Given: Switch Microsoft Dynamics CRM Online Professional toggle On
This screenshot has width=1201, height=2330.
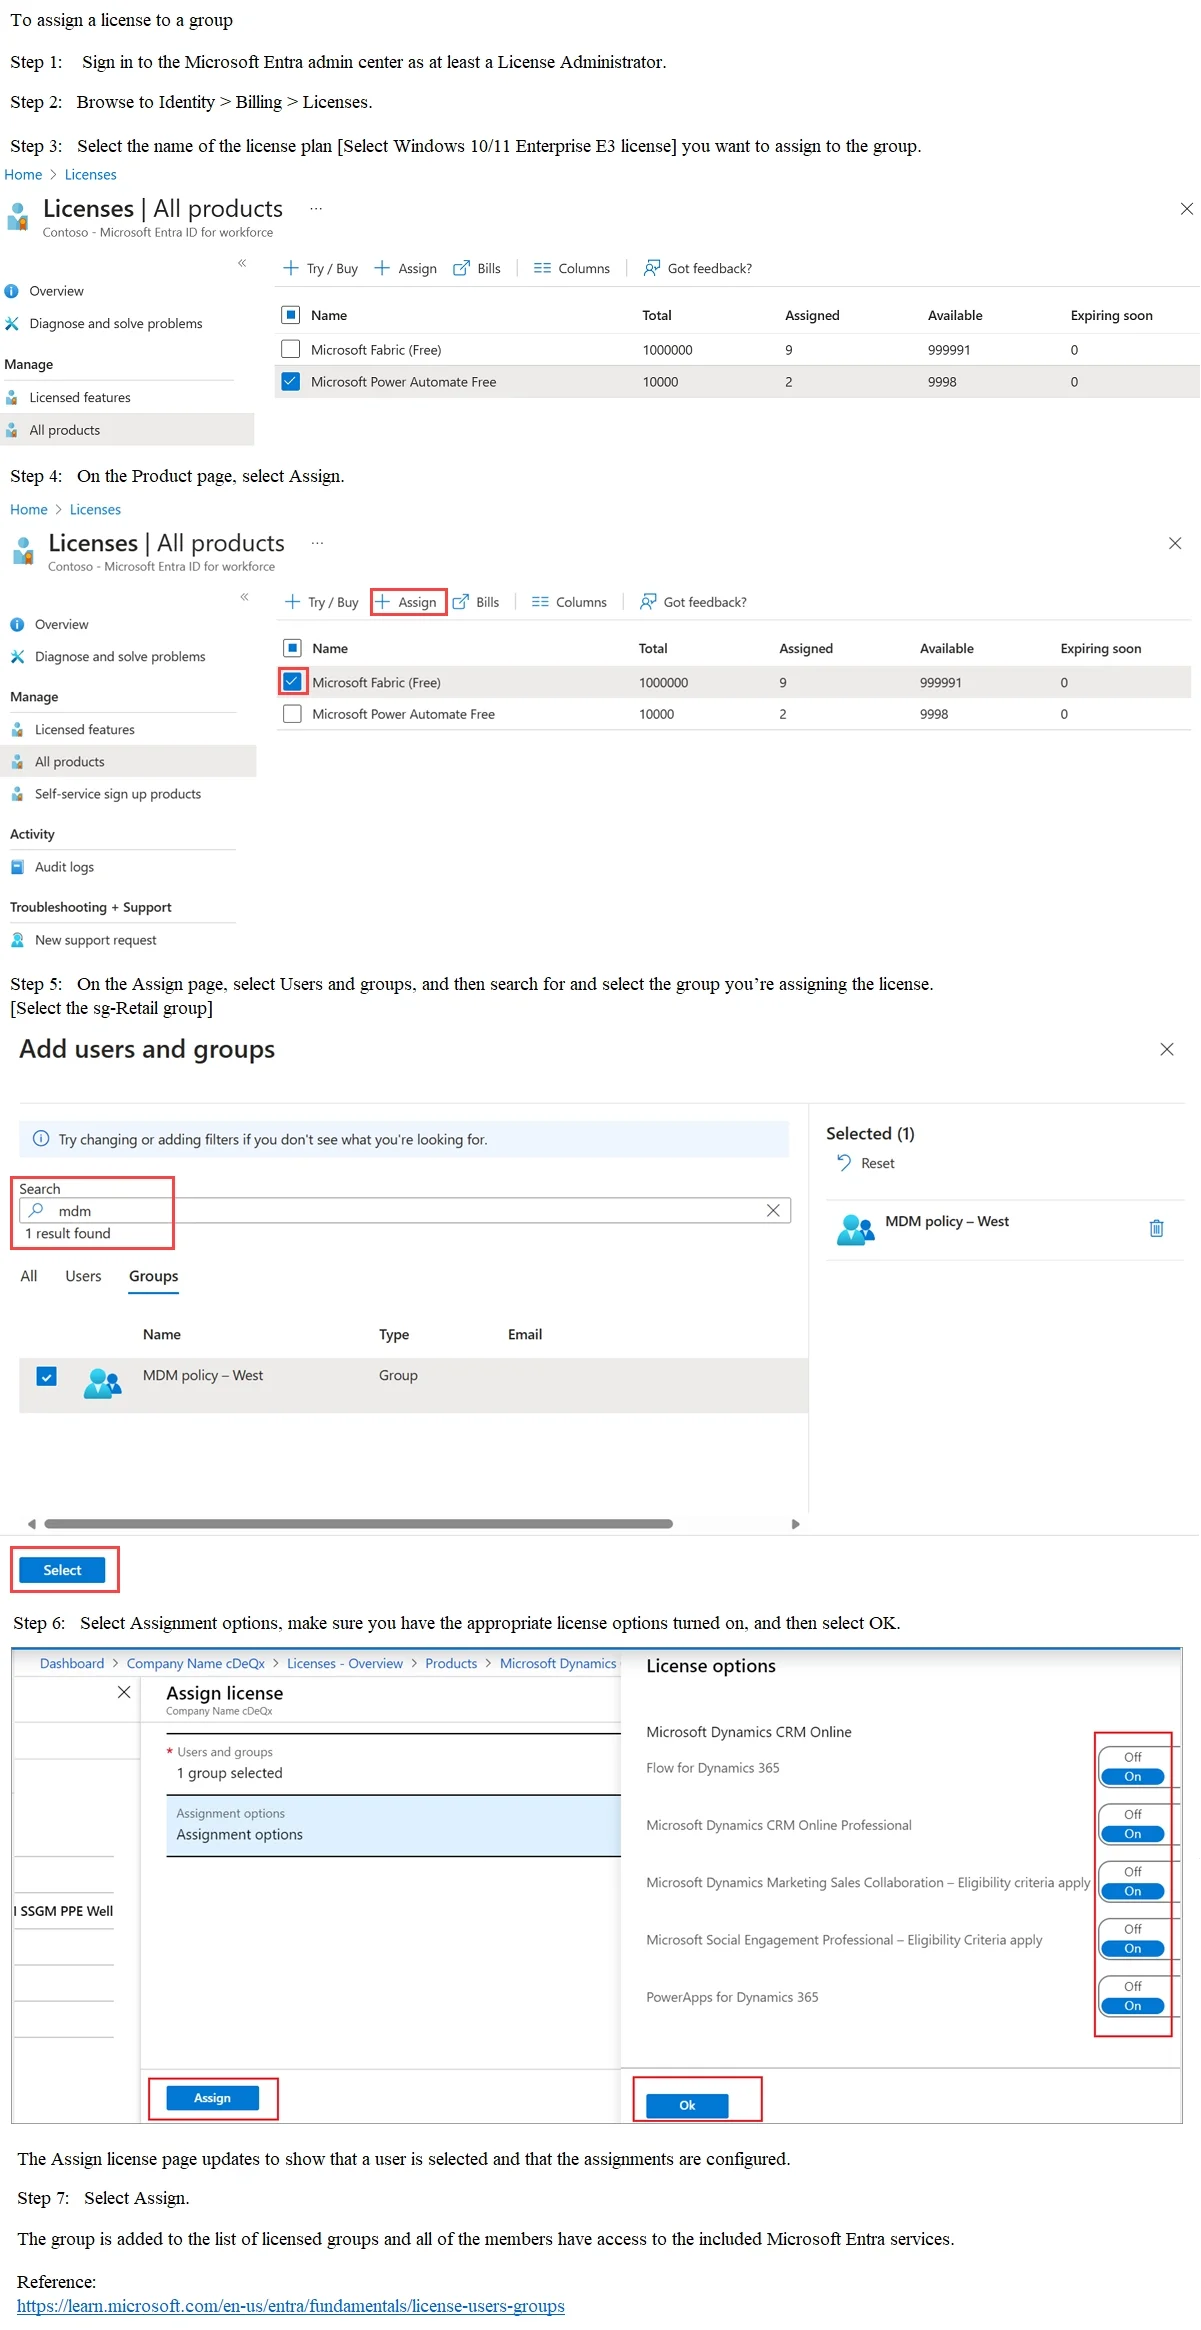Looking at the screenshot, I should (1132, 1834).
